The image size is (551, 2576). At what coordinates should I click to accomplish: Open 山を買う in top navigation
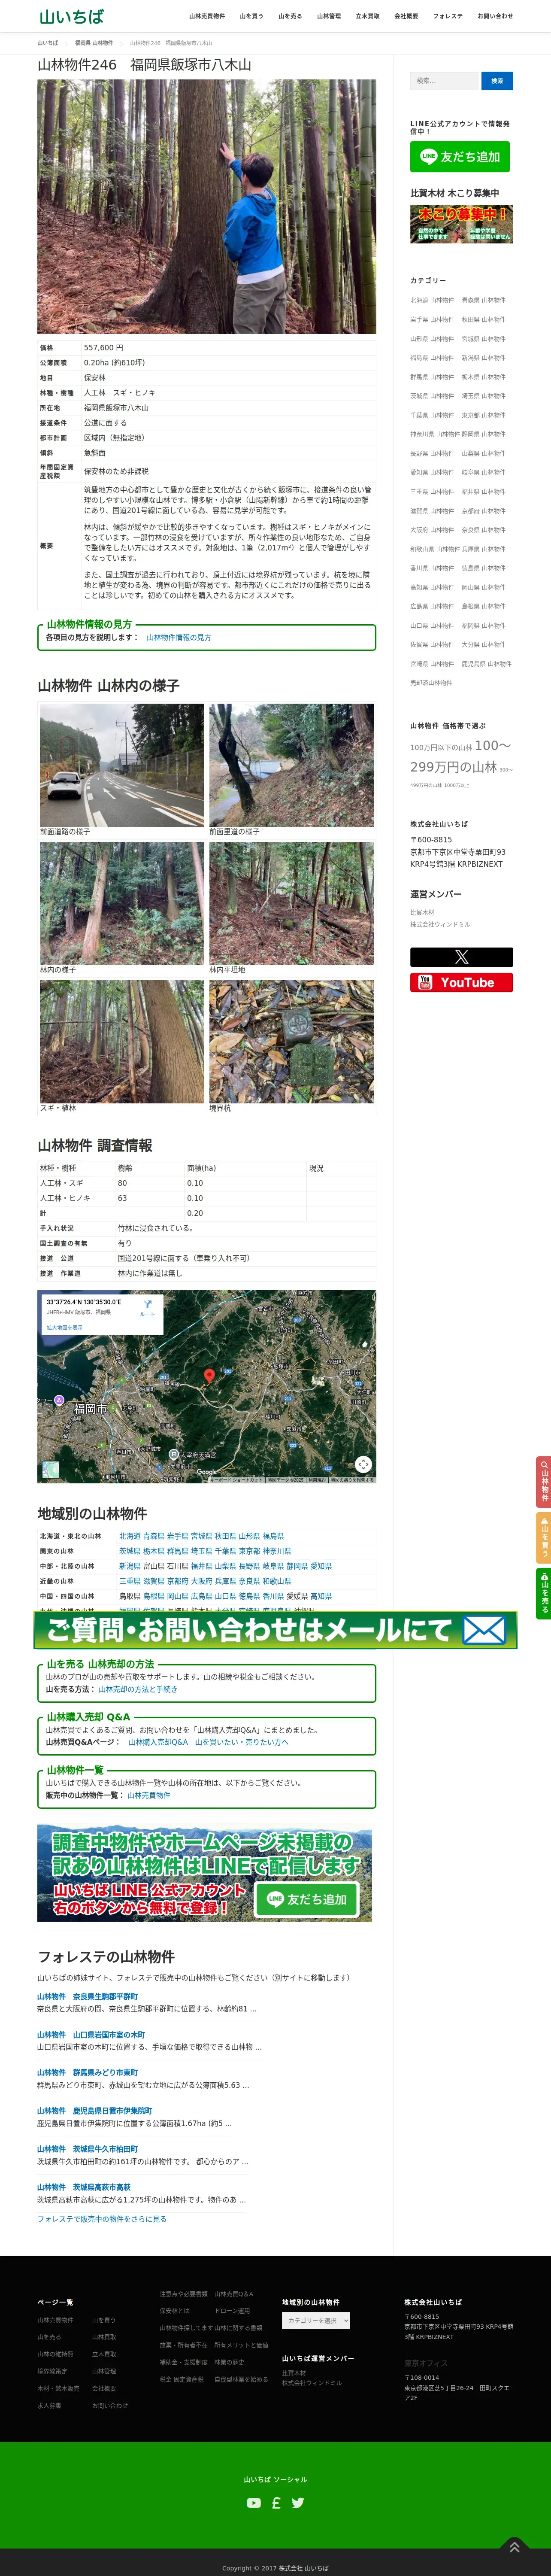[251, 16]
